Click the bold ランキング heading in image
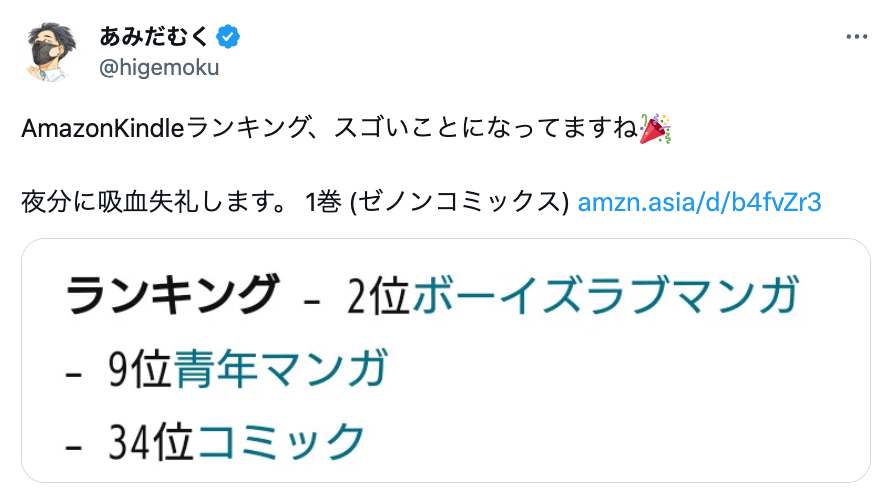Screen dimensions: 894x504 (x=171, y=297)
